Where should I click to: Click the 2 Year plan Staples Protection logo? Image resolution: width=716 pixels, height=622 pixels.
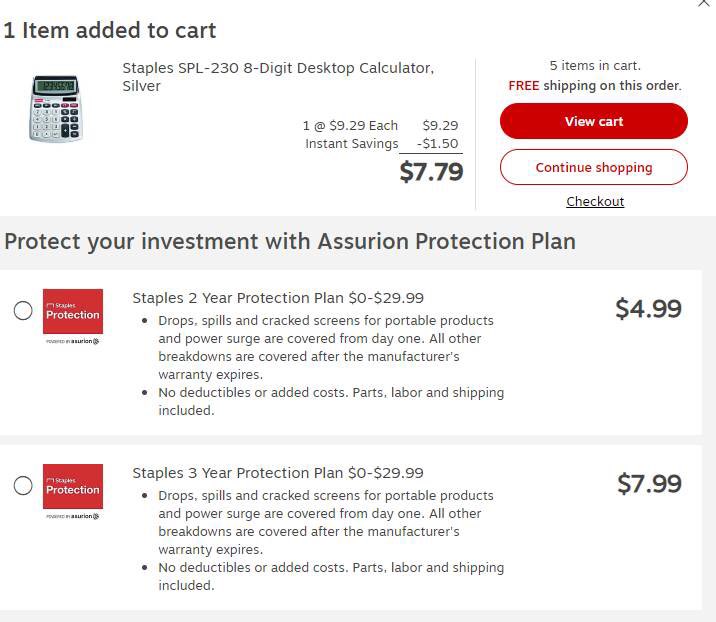(73, 311)
